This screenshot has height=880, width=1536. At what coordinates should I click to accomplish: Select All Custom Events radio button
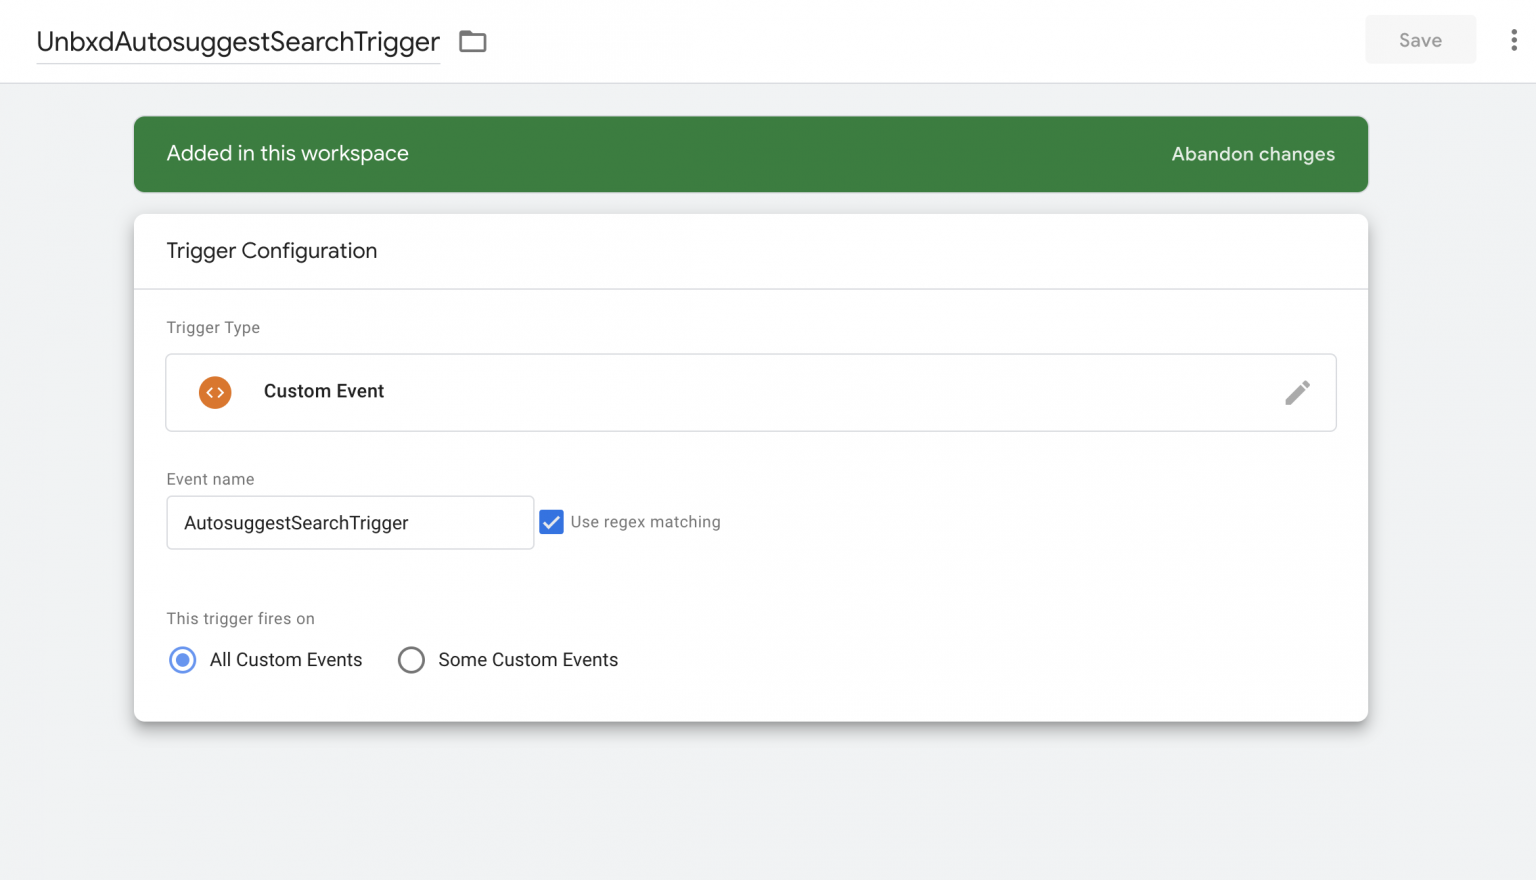183,660
